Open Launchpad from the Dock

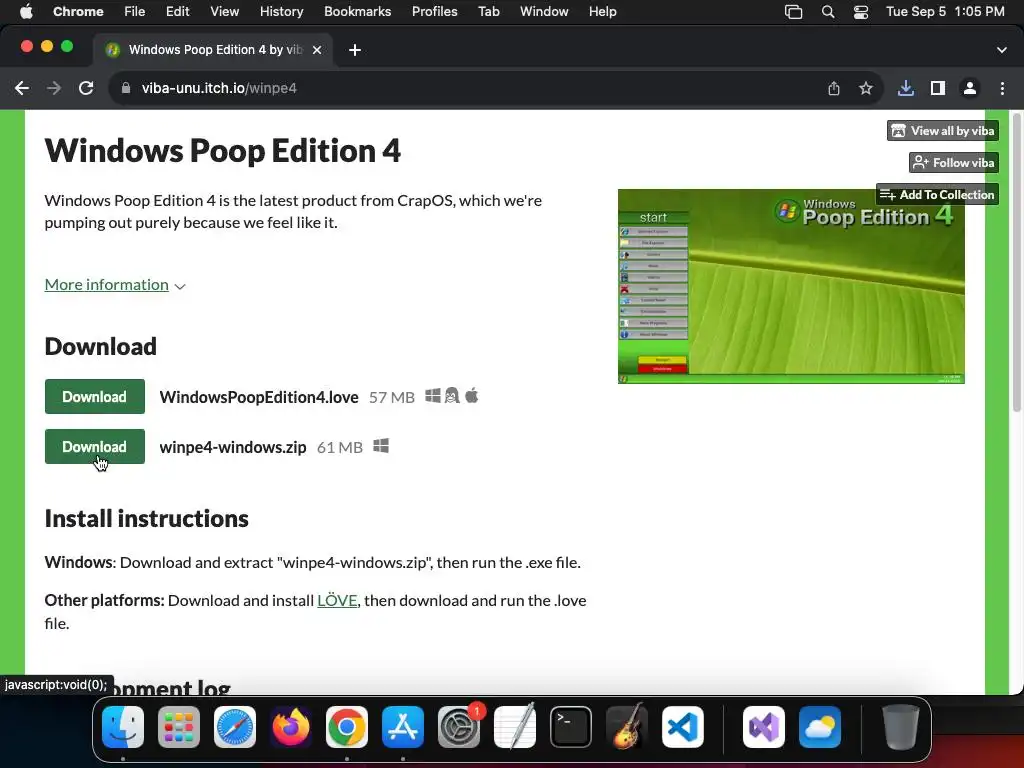(179, 727)
